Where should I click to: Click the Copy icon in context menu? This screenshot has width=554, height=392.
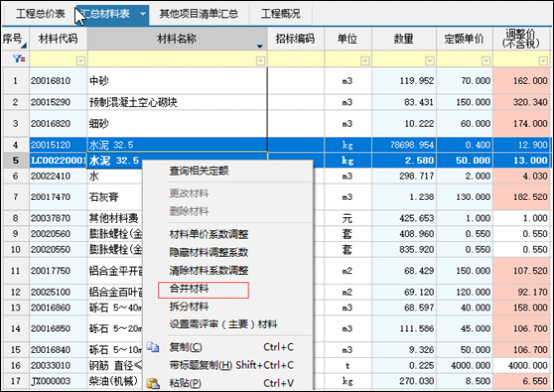153,347
